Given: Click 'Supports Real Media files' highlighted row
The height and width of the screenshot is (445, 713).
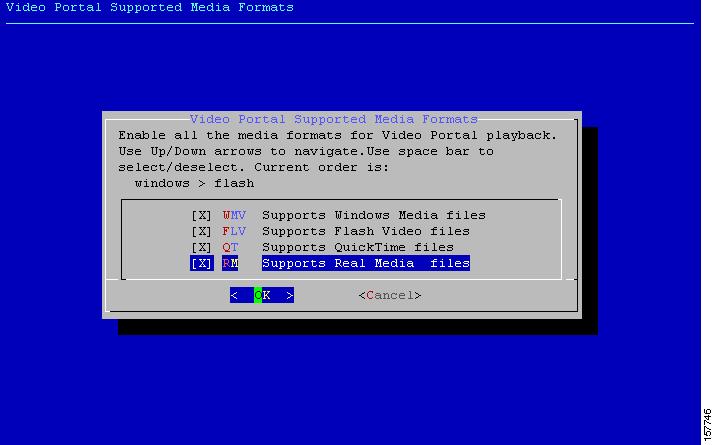Looking at the screenshot, I should (366, 263).
